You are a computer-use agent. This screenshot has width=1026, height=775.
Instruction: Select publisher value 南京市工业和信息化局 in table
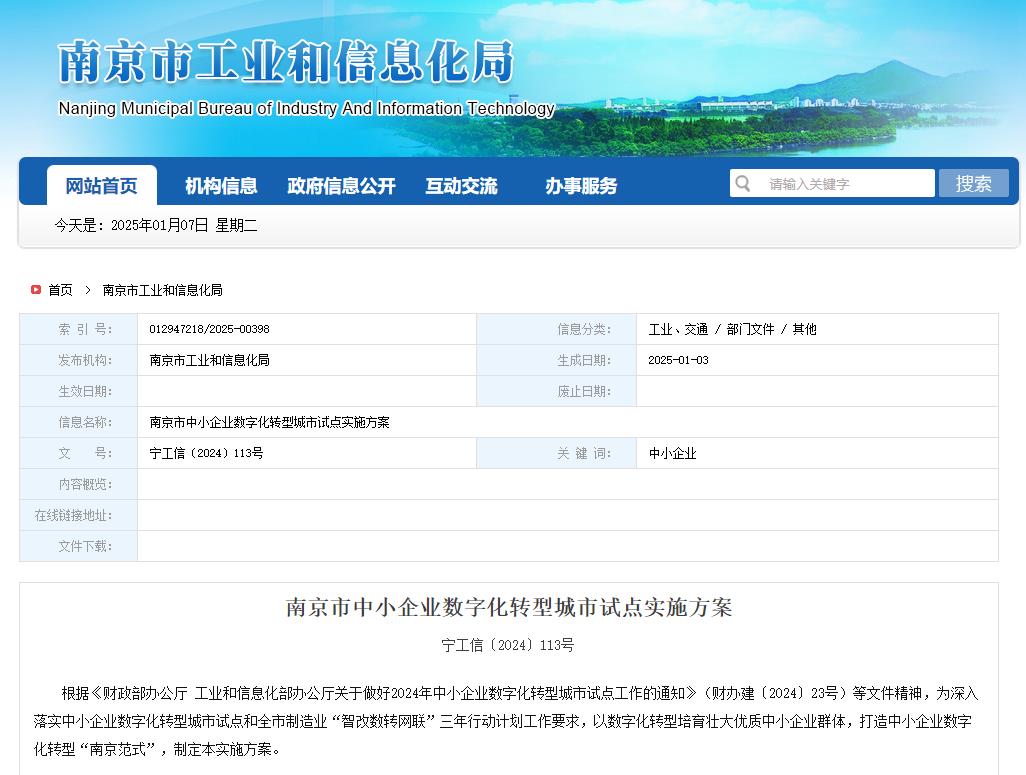click(x=209, y=360)
